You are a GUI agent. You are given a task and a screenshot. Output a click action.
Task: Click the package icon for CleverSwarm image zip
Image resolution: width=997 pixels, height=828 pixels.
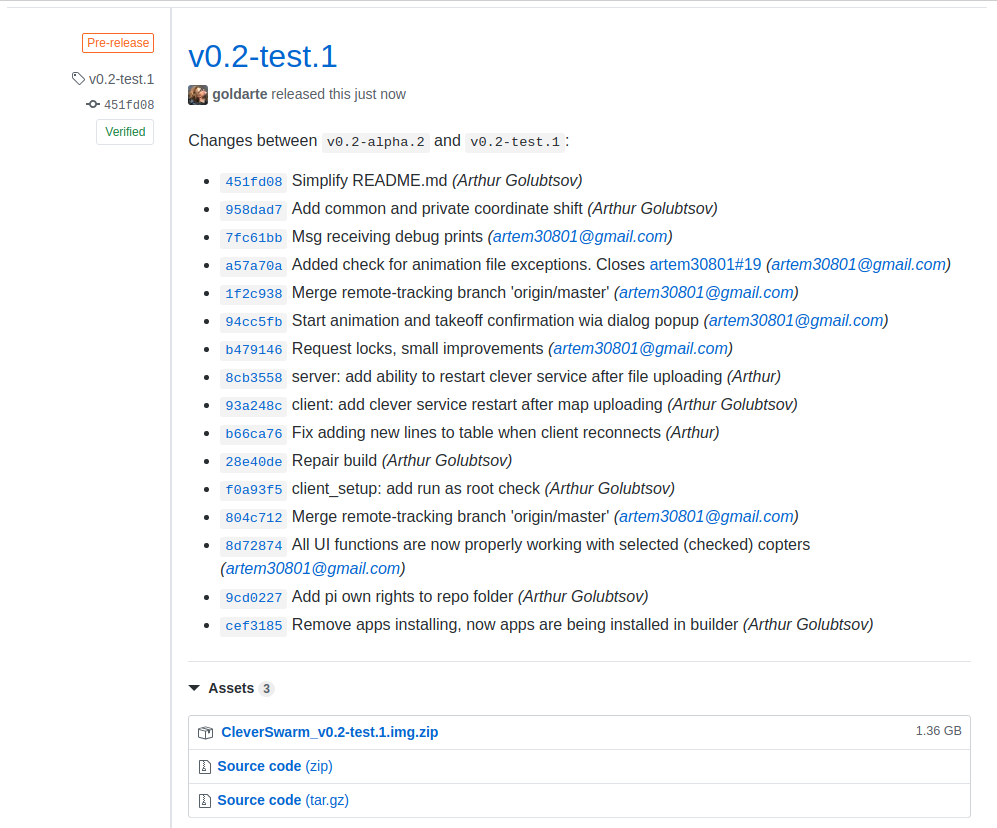tap(205, 733)
